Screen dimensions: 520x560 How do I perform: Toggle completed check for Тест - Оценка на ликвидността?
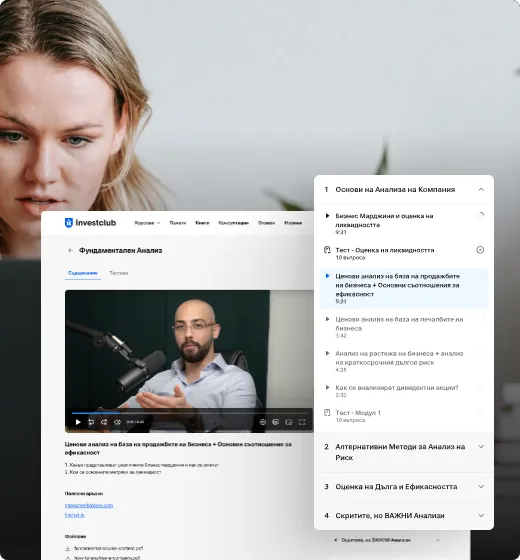[480, 250]
